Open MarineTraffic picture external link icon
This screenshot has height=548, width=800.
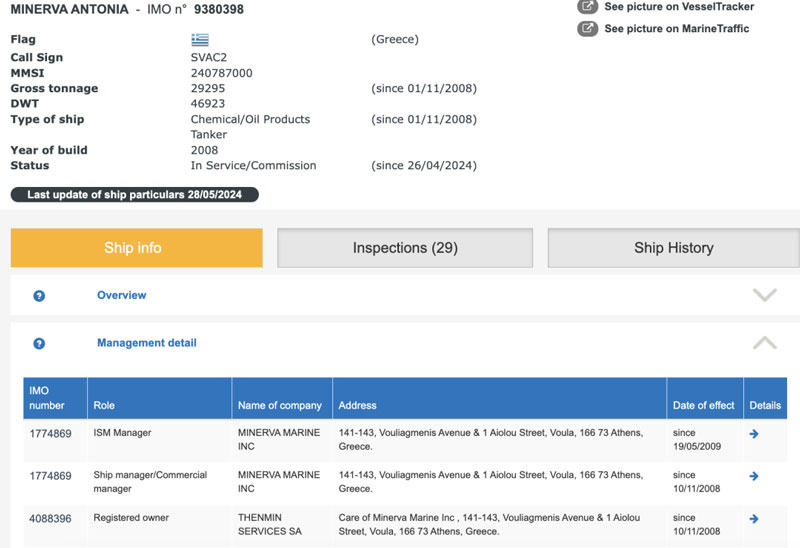[x=587, y=29]
